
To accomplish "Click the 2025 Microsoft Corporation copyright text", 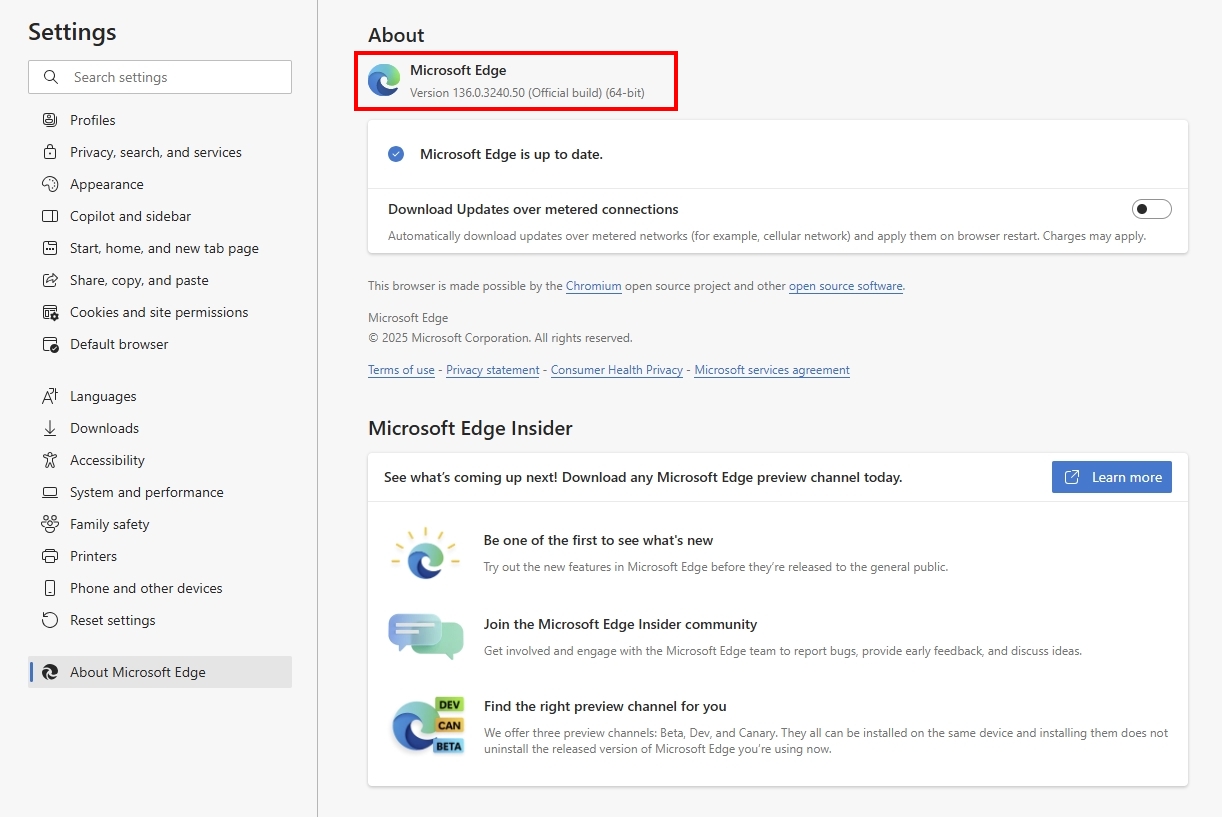I will tap(500, 338).
